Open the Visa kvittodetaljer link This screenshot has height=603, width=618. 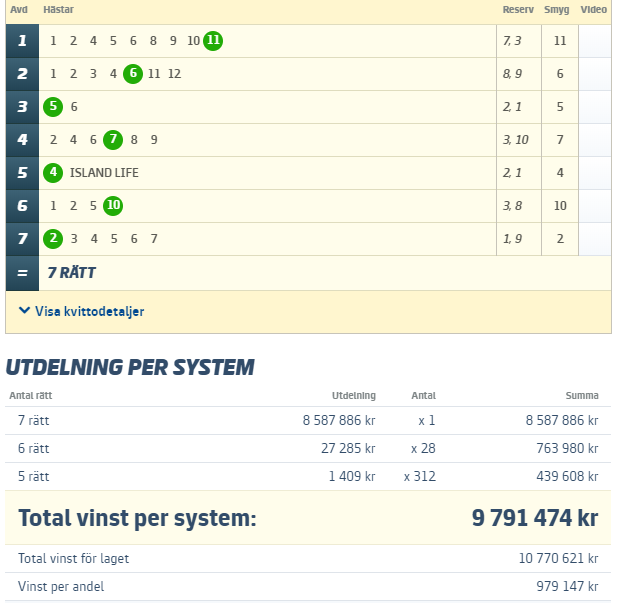(x=89, y=311)
